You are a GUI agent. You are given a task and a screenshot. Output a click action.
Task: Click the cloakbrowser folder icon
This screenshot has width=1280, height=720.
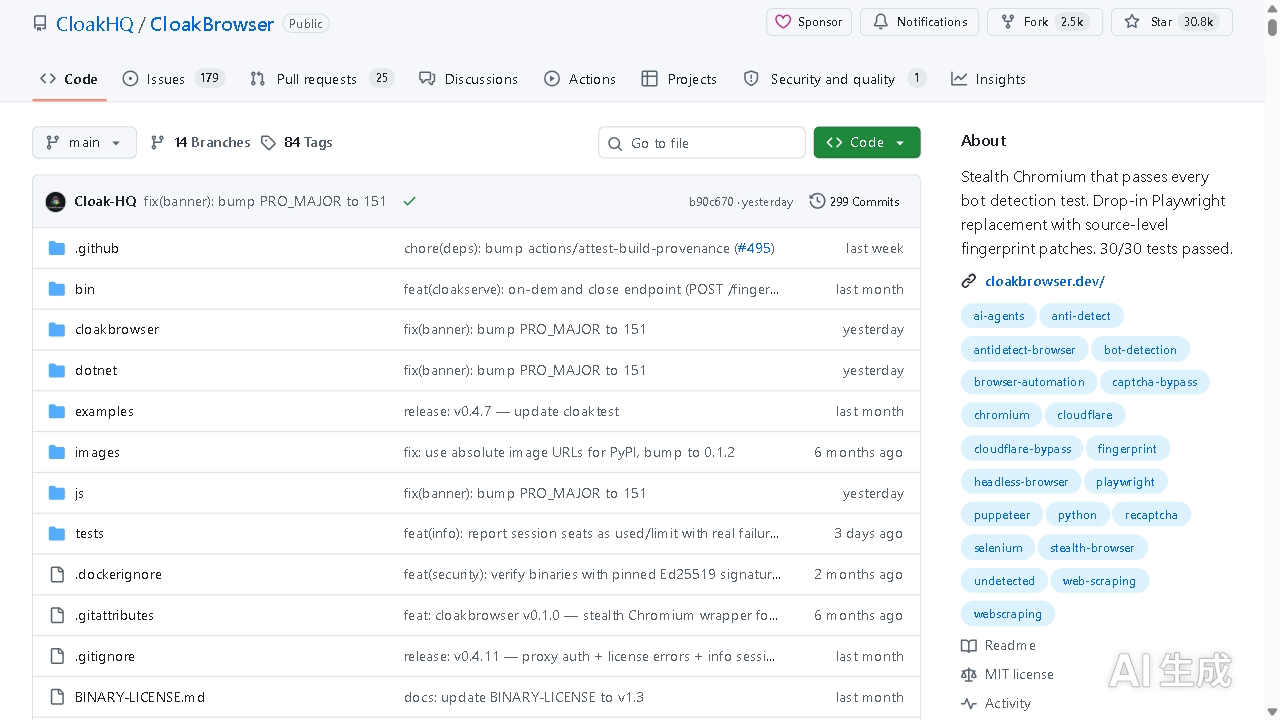(x=57, y=329)
